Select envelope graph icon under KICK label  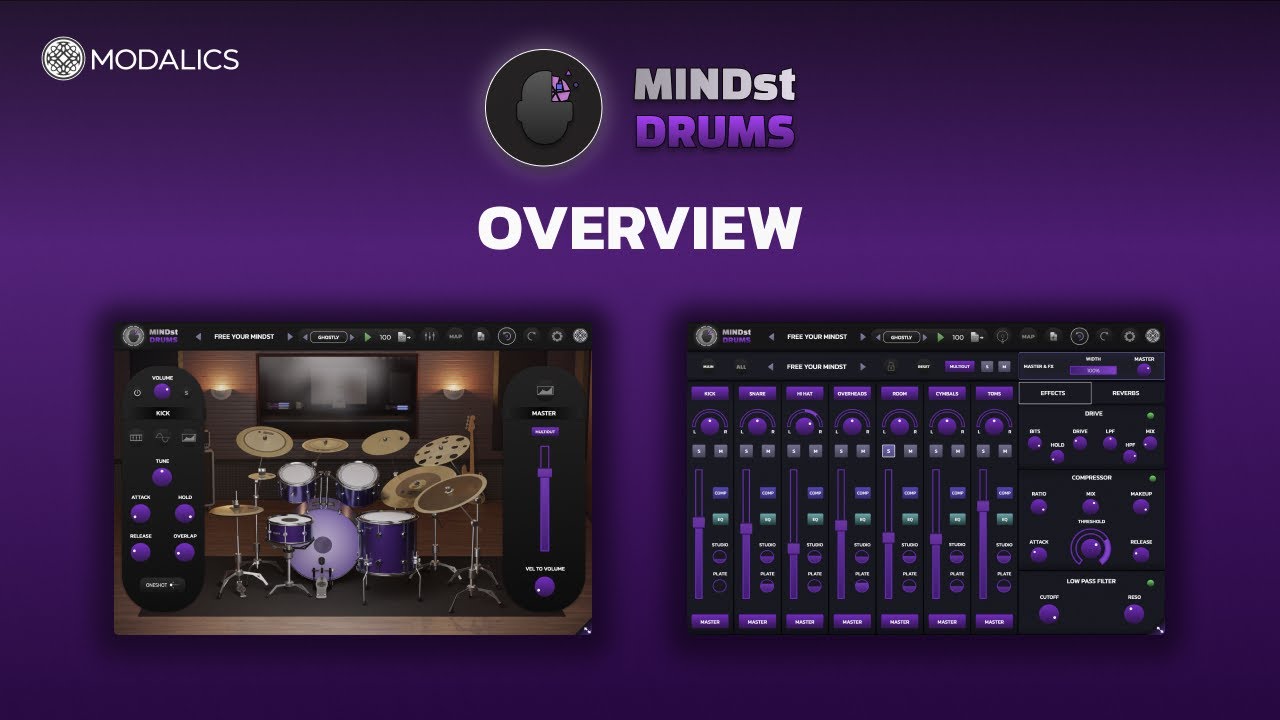188,437
